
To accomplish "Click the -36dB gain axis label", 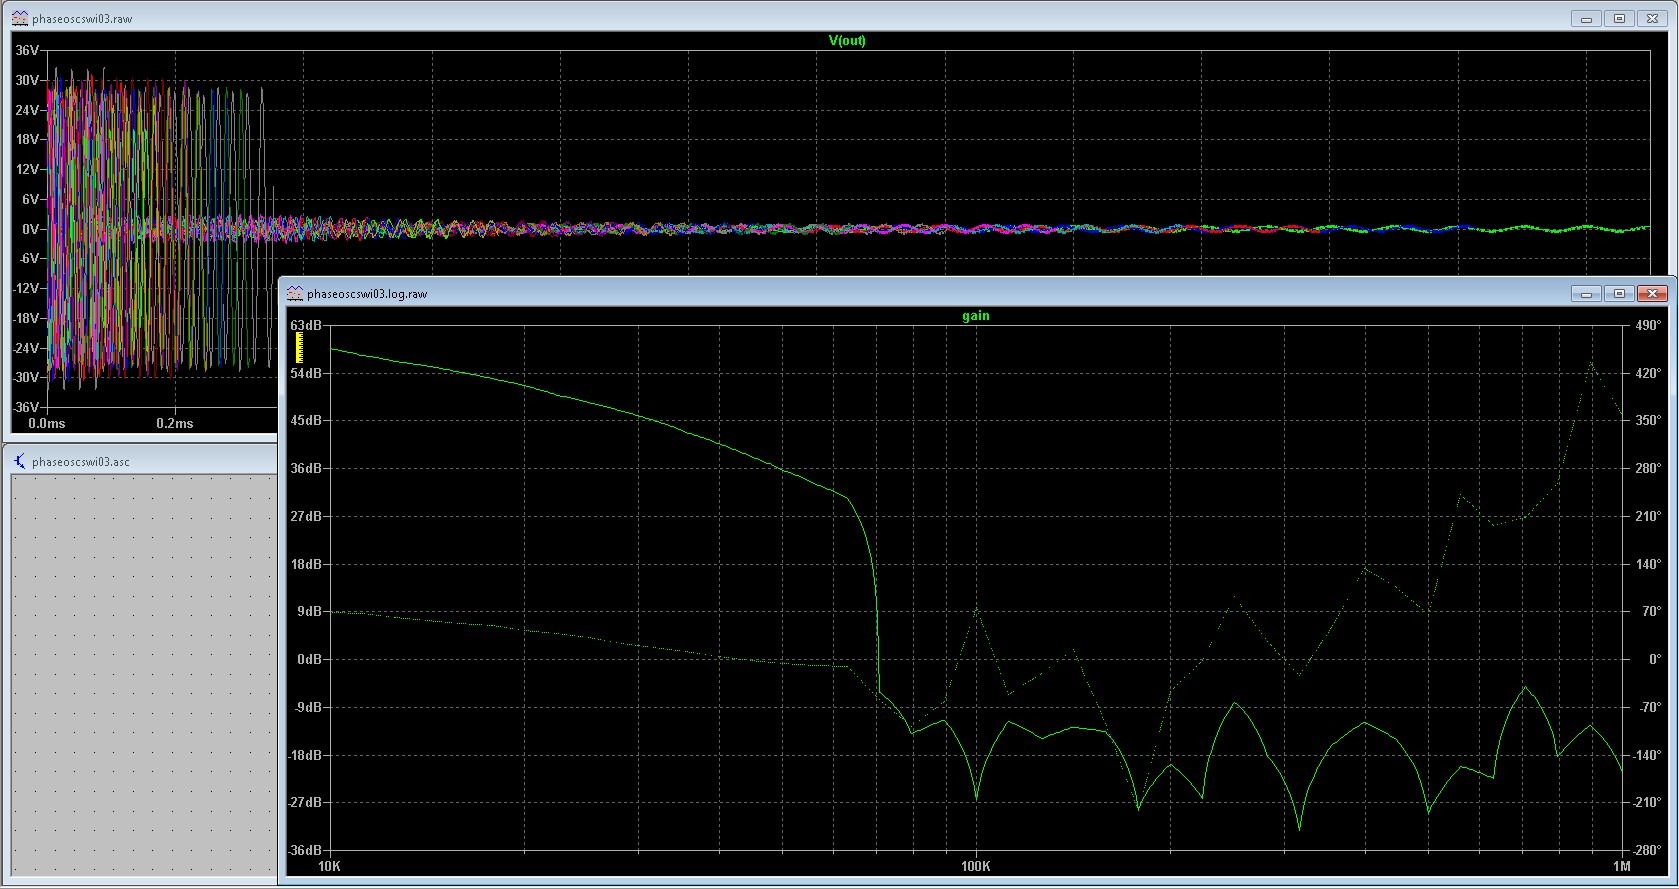I will tap(304, 850).
